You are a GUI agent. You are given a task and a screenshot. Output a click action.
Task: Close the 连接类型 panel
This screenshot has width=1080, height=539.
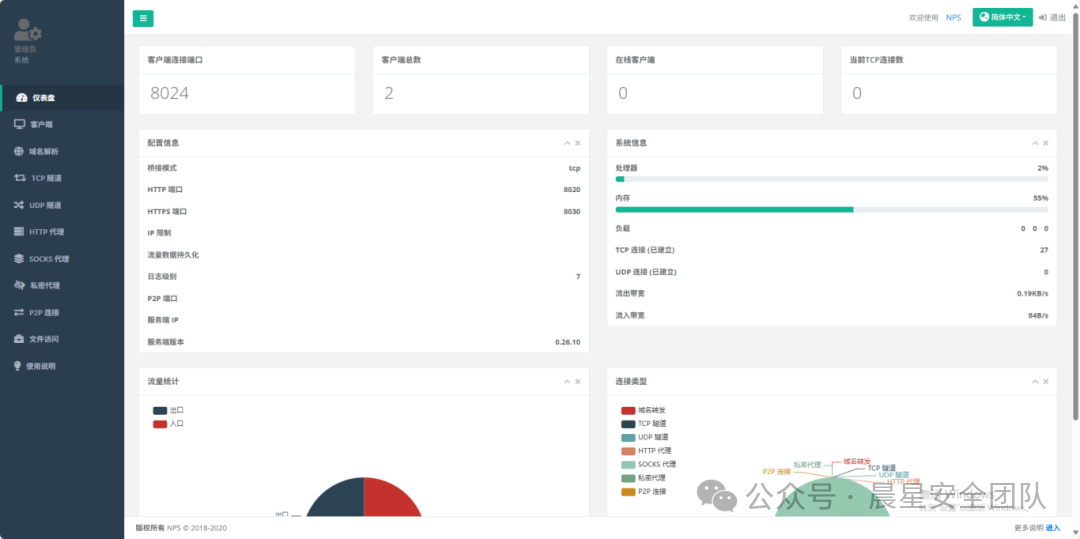[x=1046, y=382]
